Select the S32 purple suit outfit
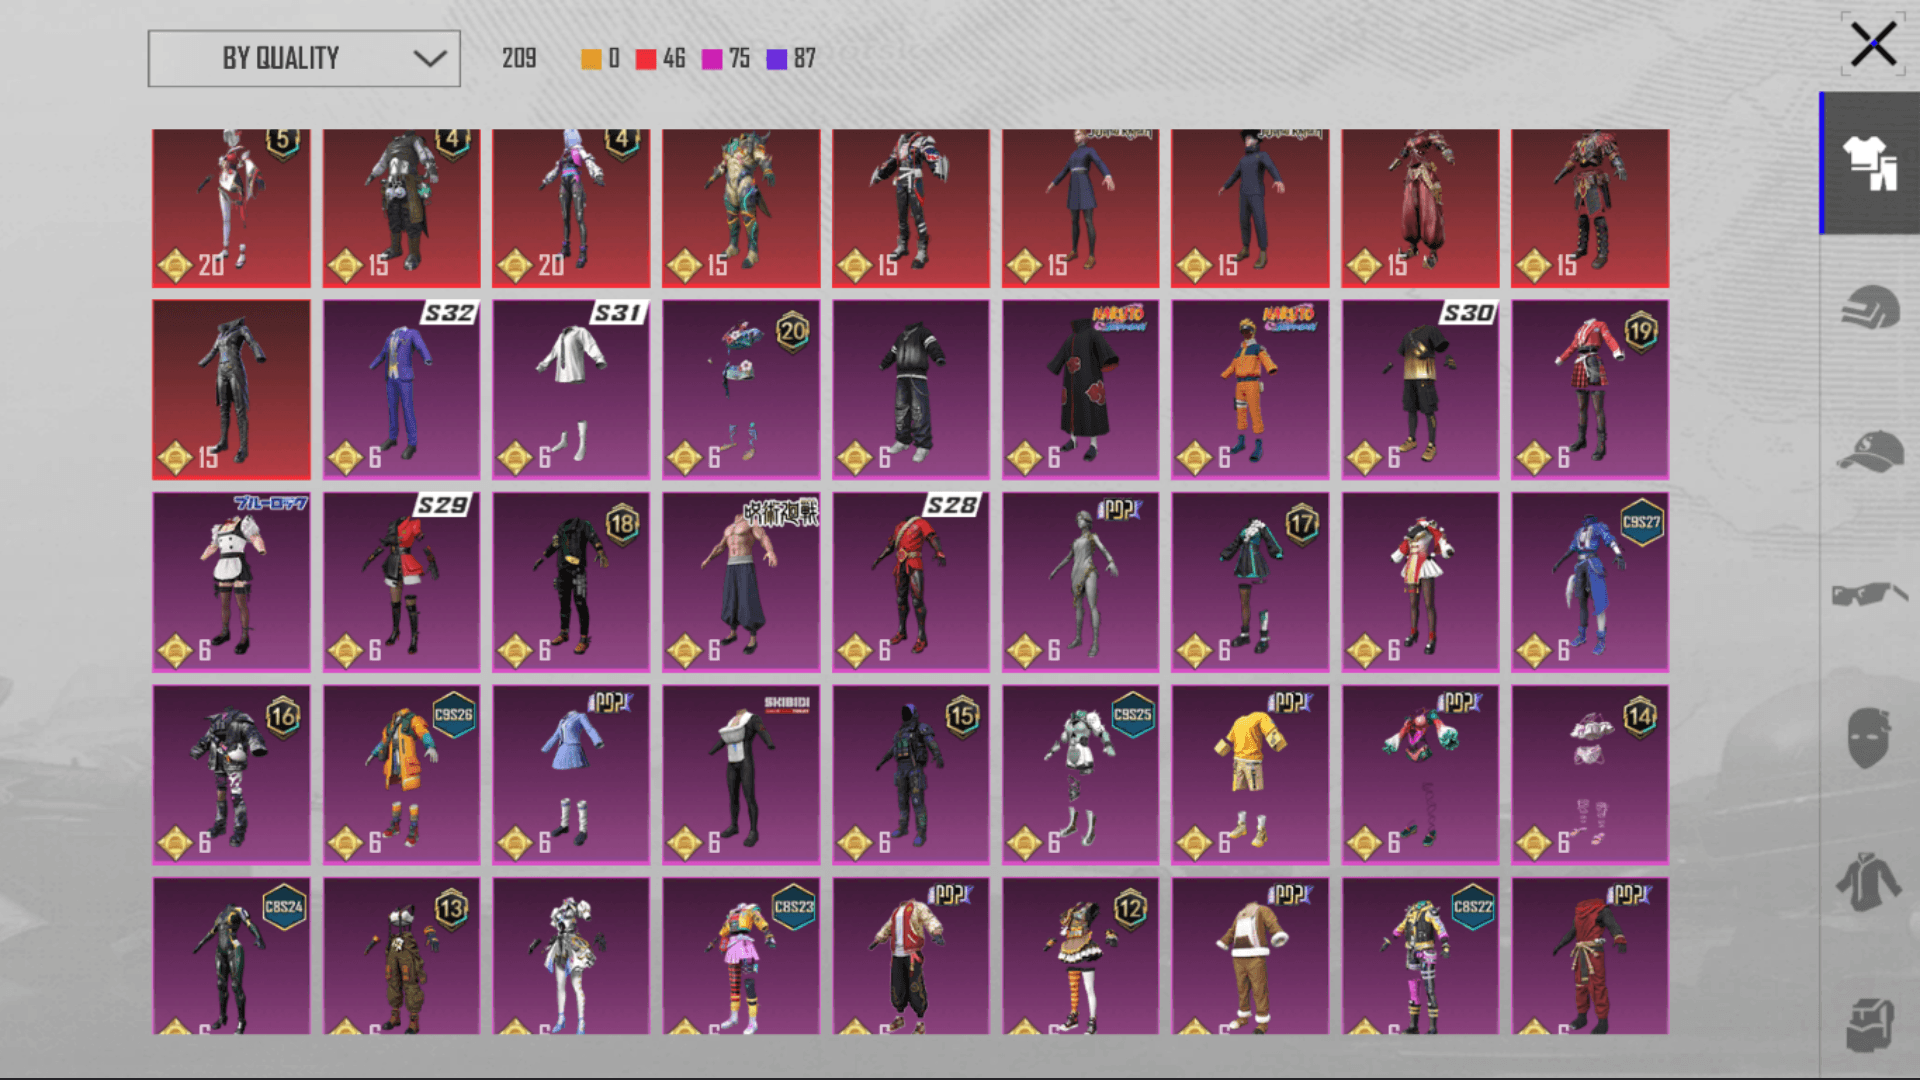This screenshot has height=1080, width=1920. click(401, 389)
